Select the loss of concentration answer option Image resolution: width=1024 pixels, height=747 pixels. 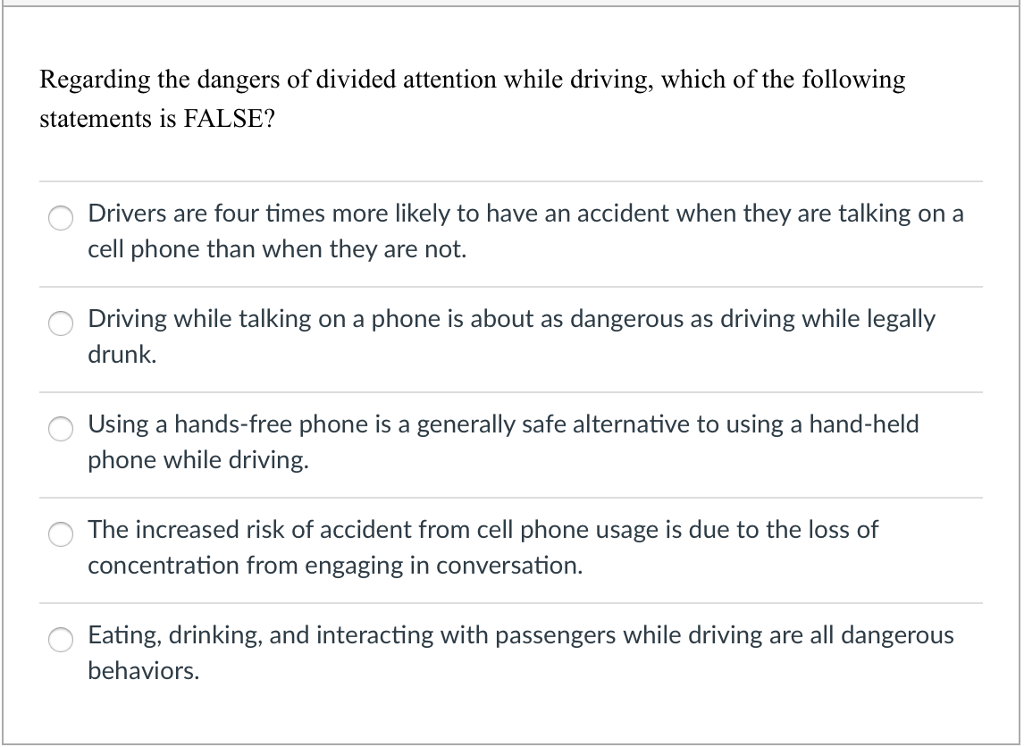[x=60, y=535]
